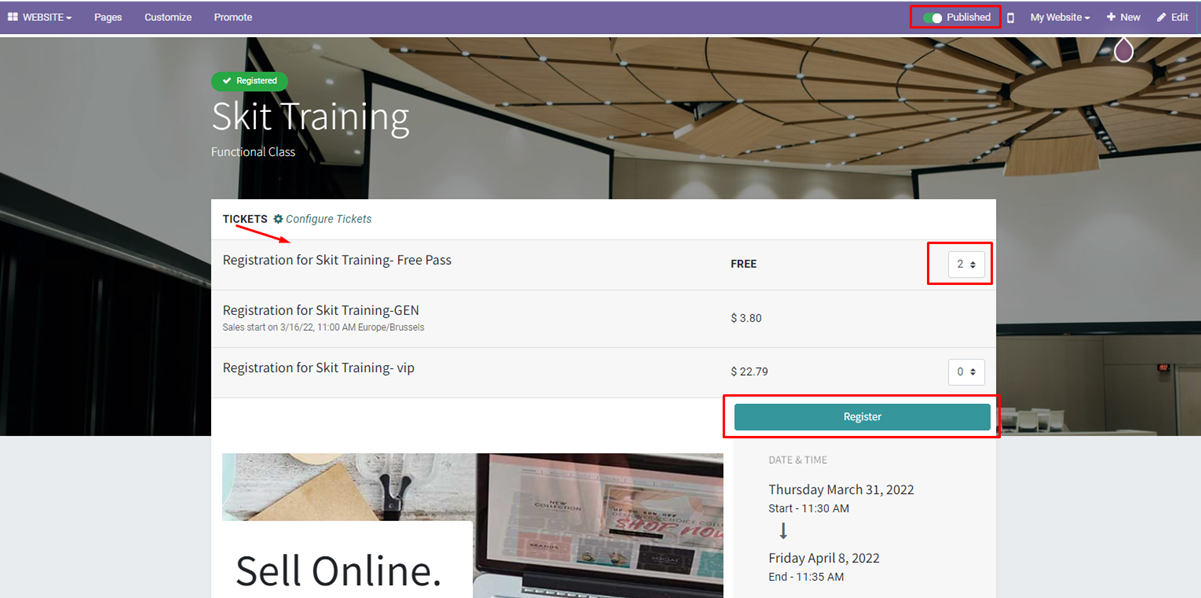
Task: Click the plus icon beside New
Action: pyautogui.click(x=1111, y=17)
